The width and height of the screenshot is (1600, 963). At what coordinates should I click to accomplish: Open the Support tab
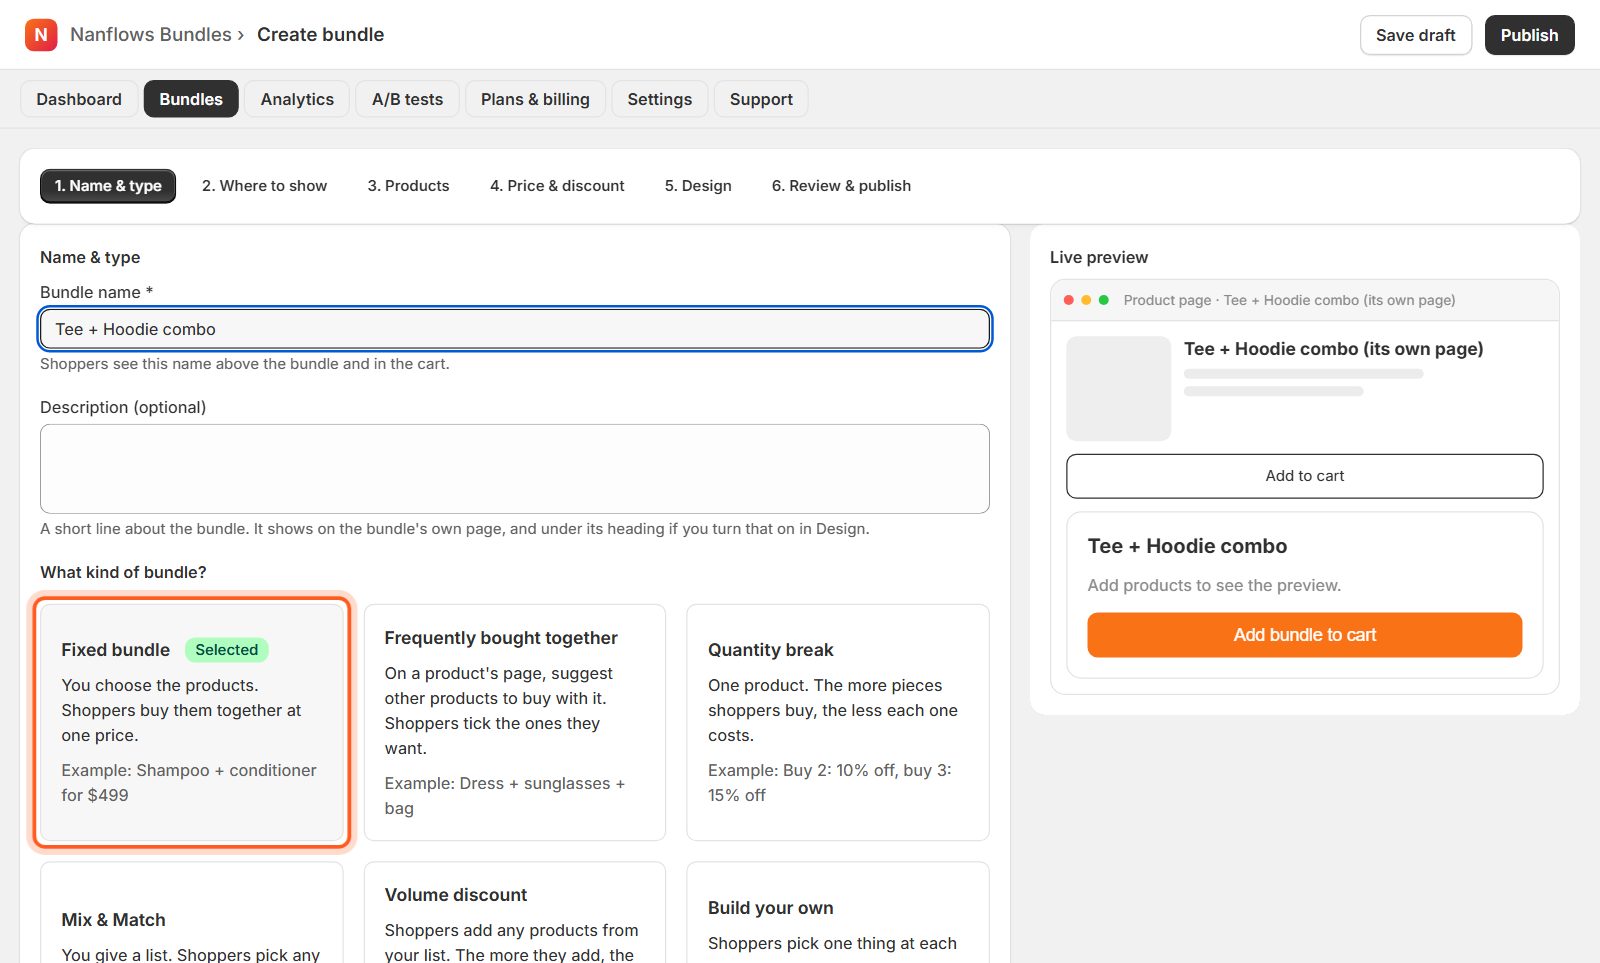[761, 99]
